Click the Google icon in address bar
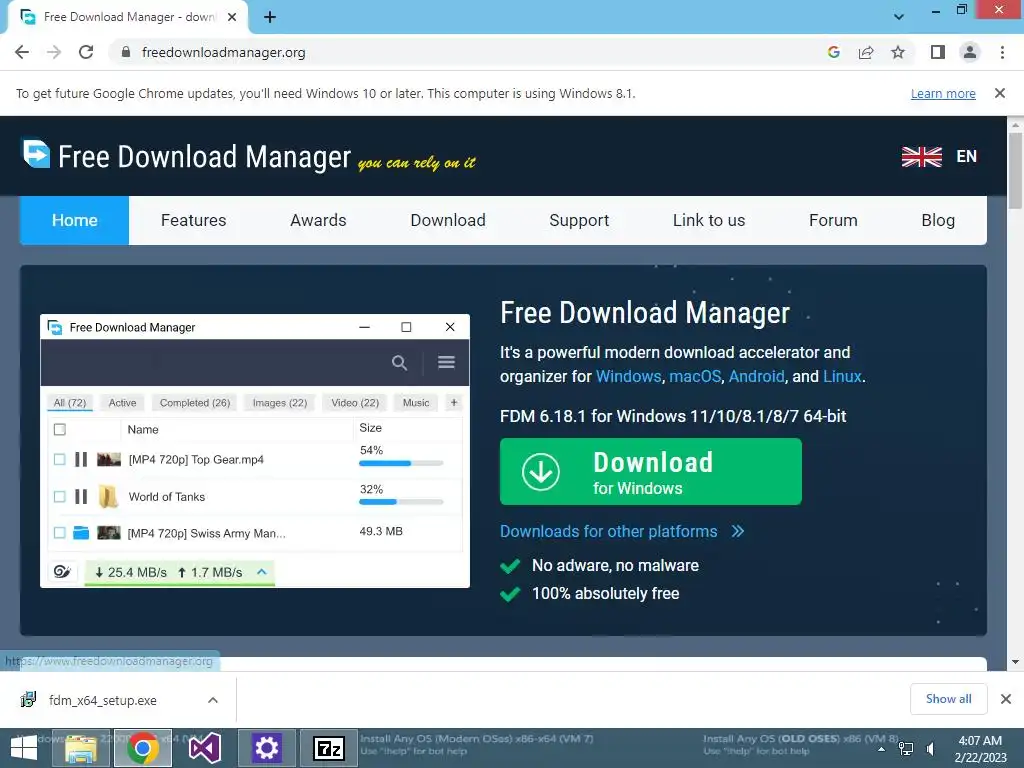This screenshot has height=768, width=1024. [833, 52]
